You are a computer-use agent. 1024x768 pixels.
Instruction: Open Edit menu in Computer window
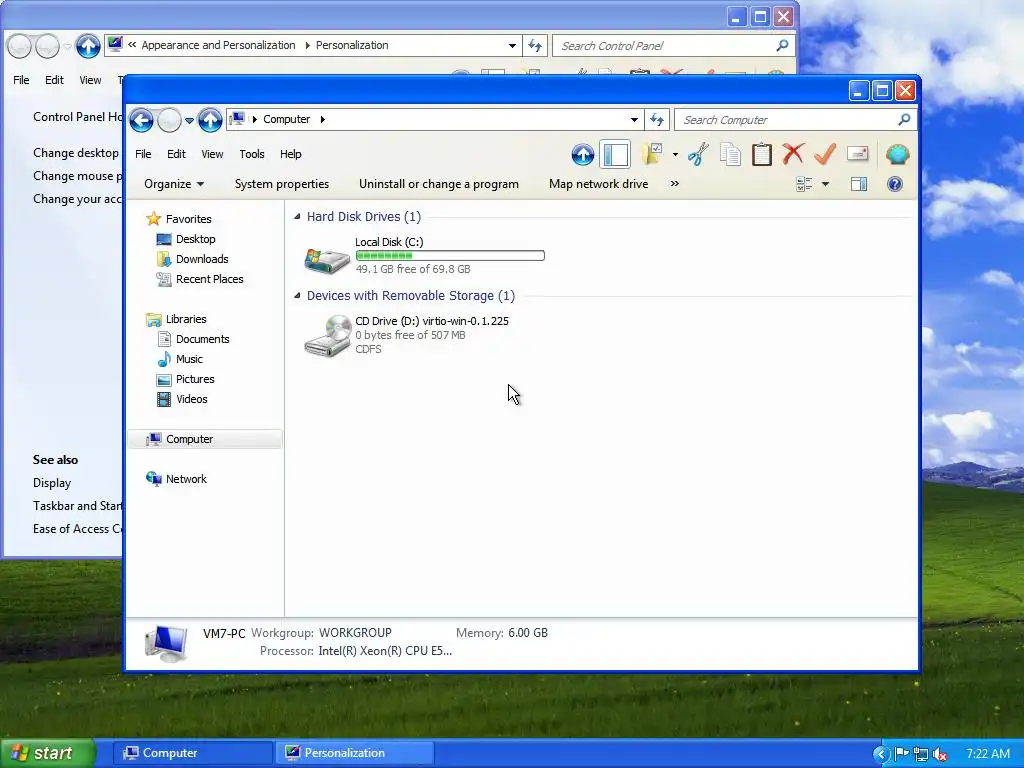(x=176, y=154)
